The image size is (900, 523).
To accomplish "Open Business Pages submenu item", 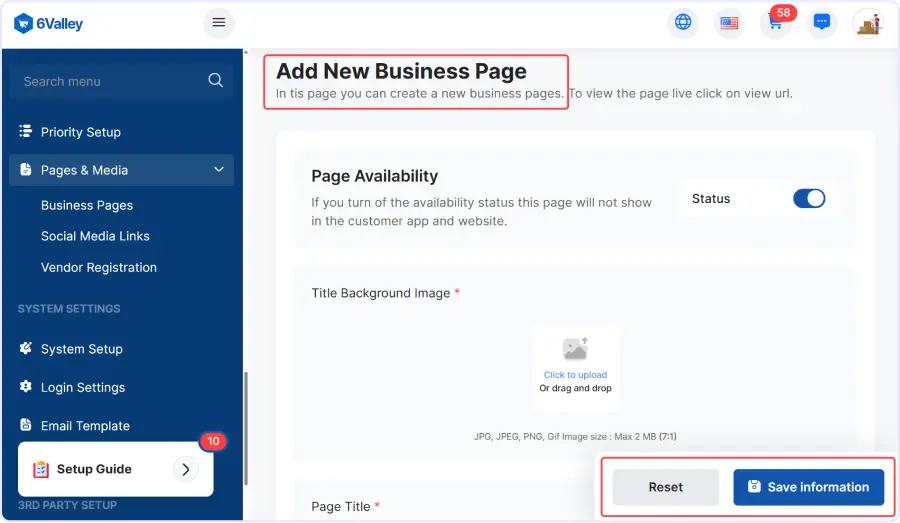I will tap(87, 206).
